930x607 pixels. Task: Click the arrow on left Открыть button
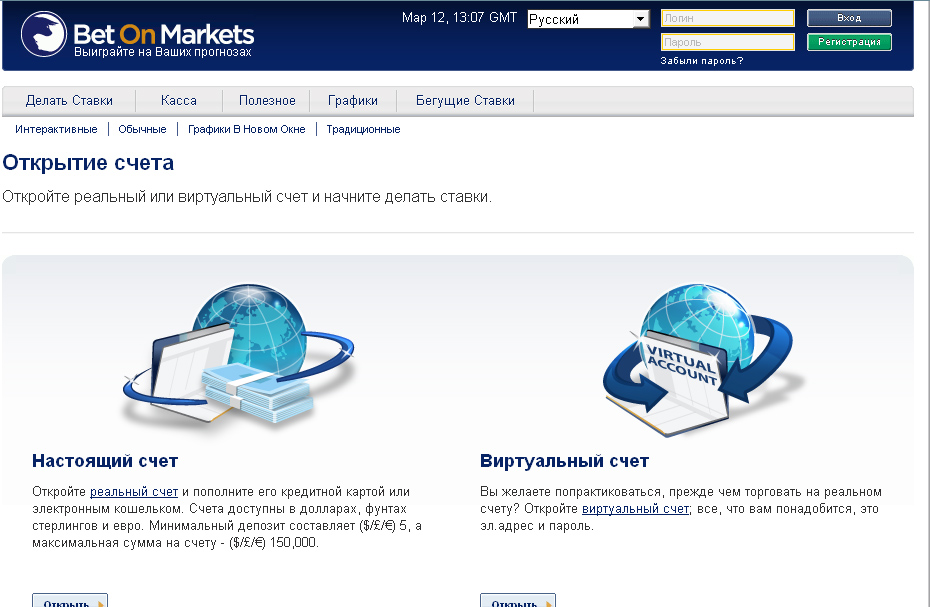click(100, 603)
